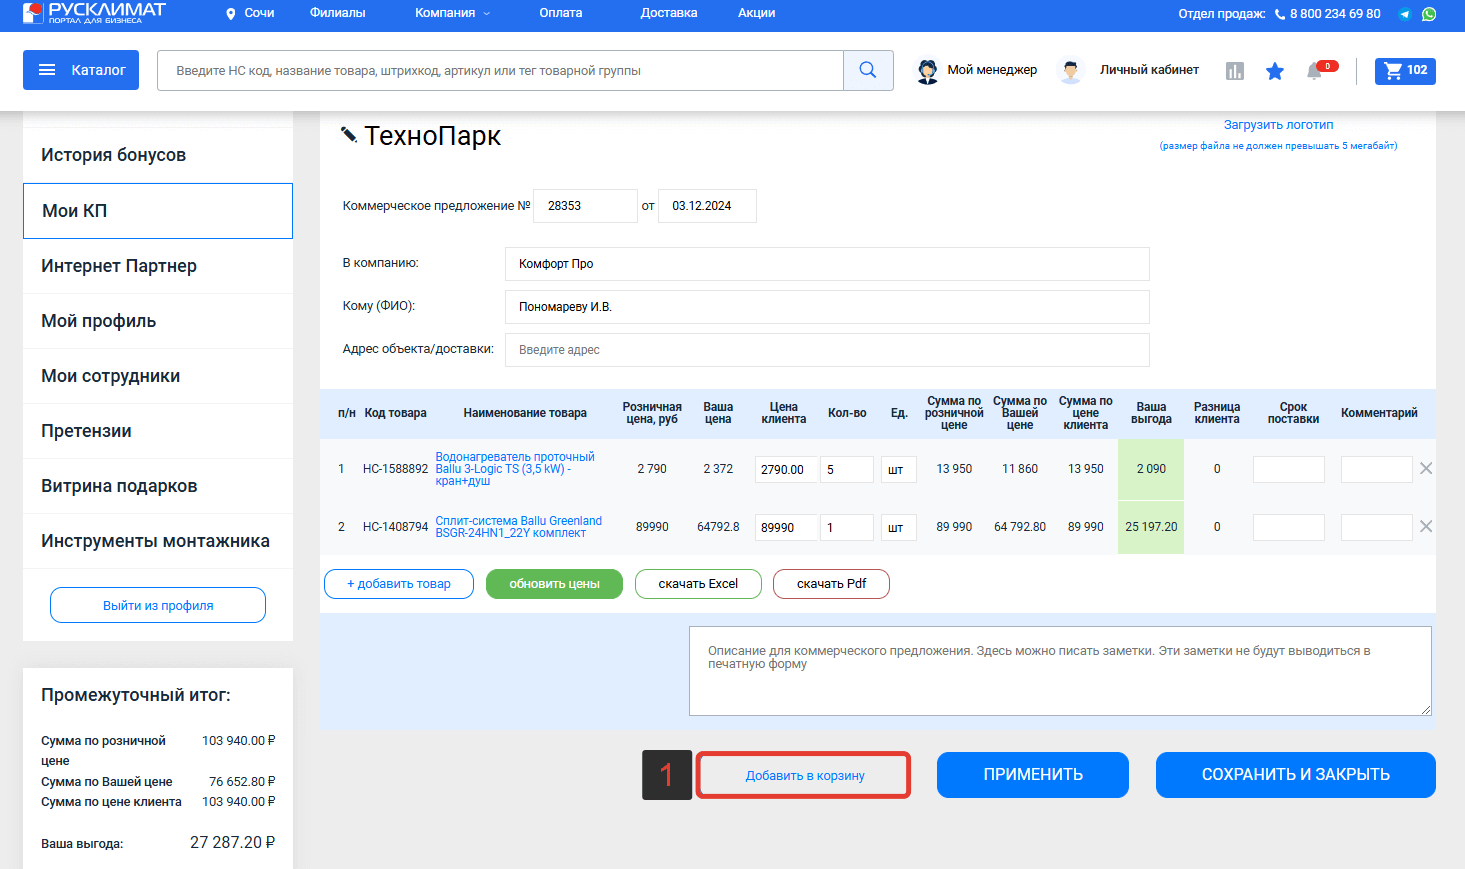Click скачать Pdf button

(x=831, y=584)
